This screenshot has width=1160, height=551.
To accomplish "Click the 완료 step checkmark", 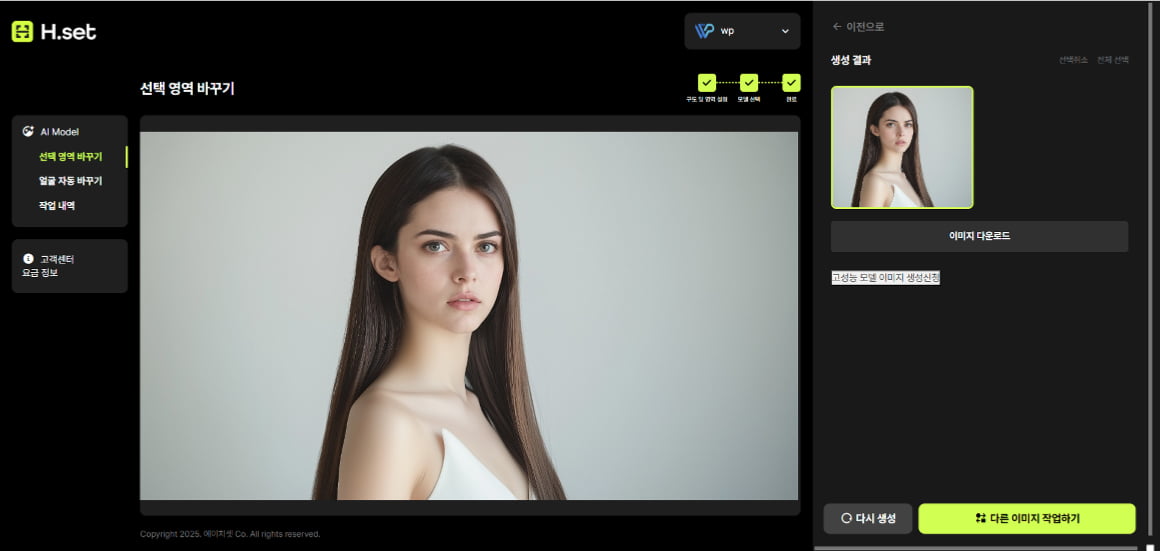I will coord(791,83).
